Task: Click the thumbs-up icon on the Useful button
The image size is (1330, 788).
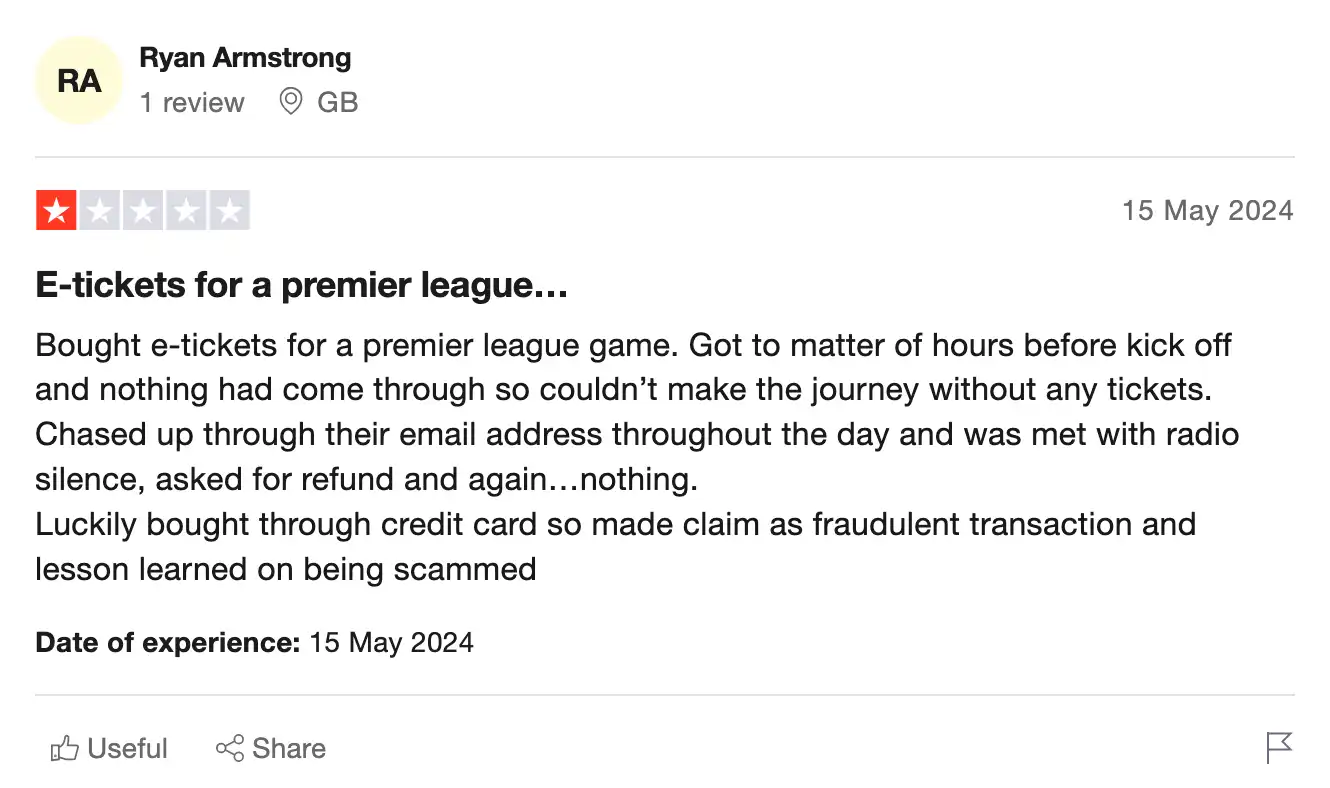Action: (x=63, y=747)
